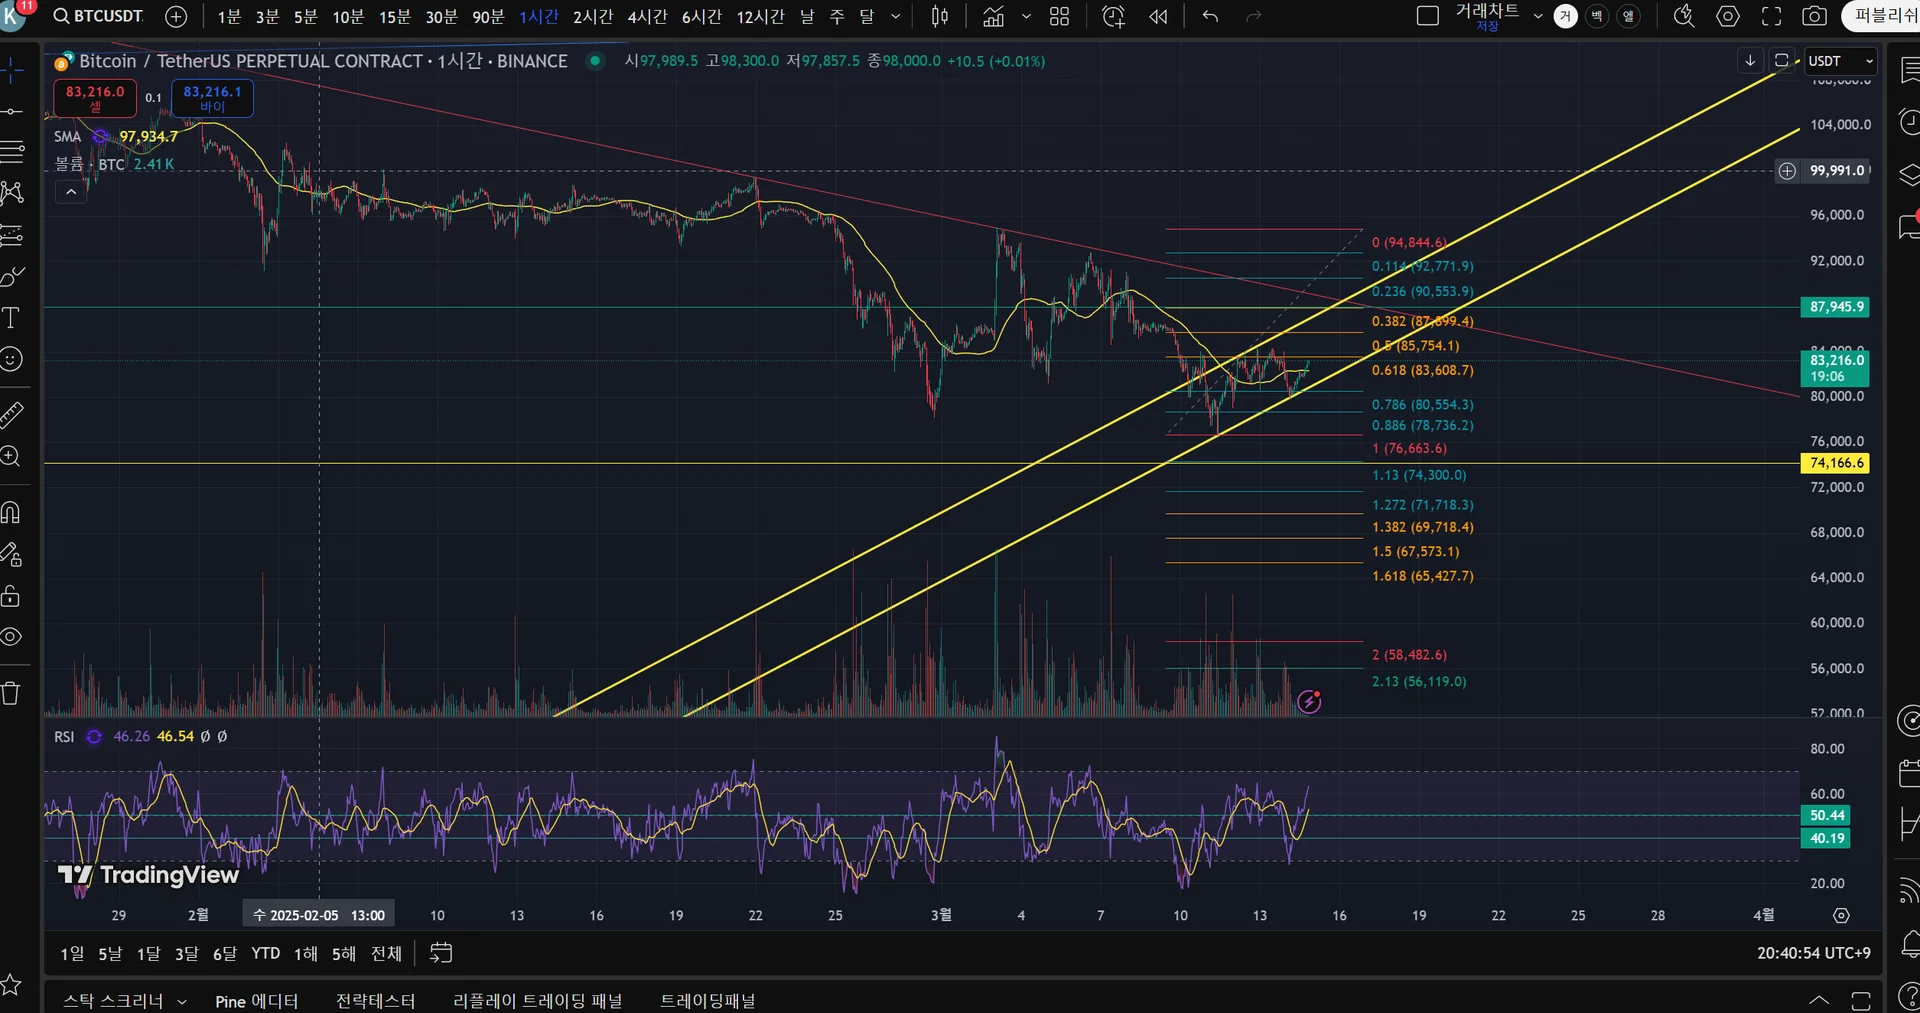Open the emoji icons tool
This screenshot has width=1920, height=1013.
click(x=11, y=359)
